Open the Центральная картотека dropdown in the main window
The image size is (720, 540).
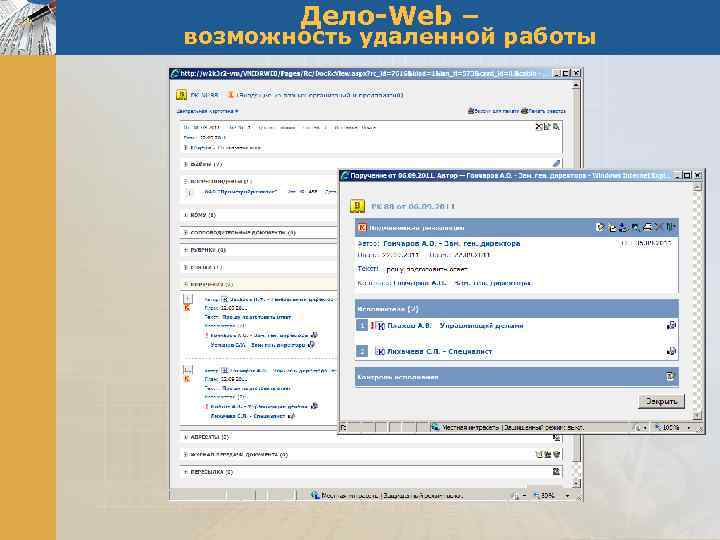[x=208, y=111]
